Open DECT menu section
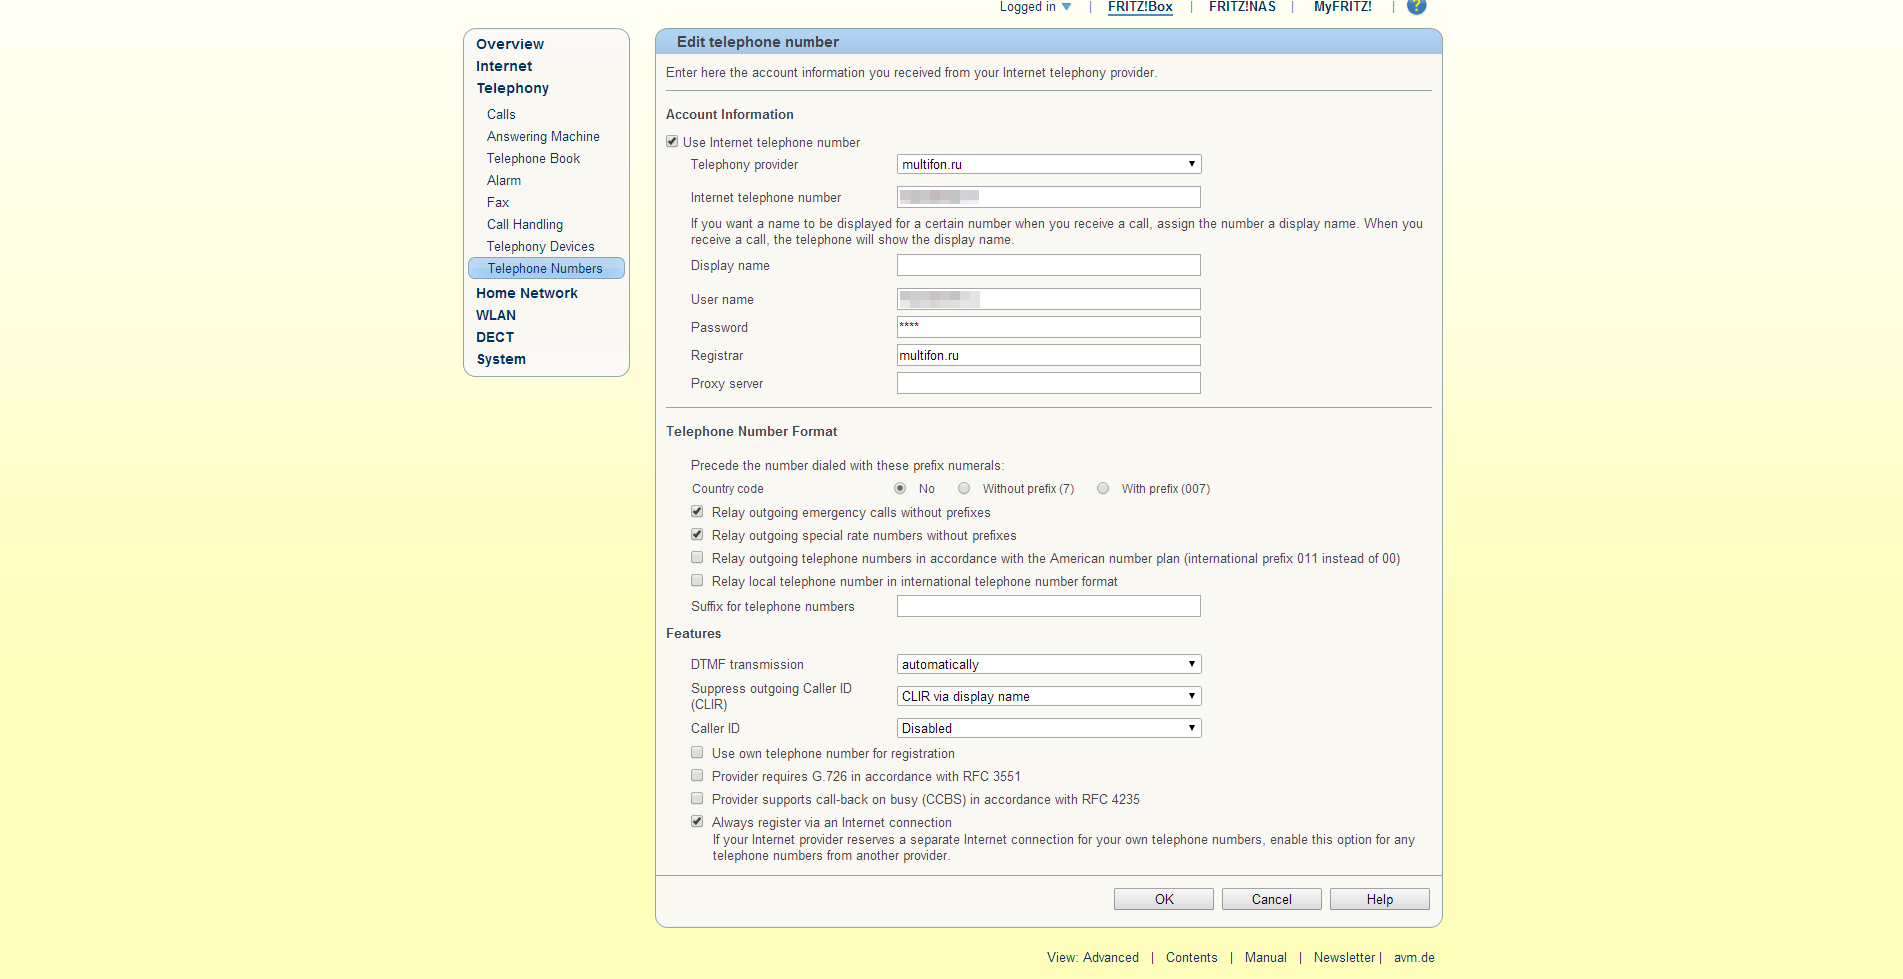1903x979 pixels. [x=495, y=337]
